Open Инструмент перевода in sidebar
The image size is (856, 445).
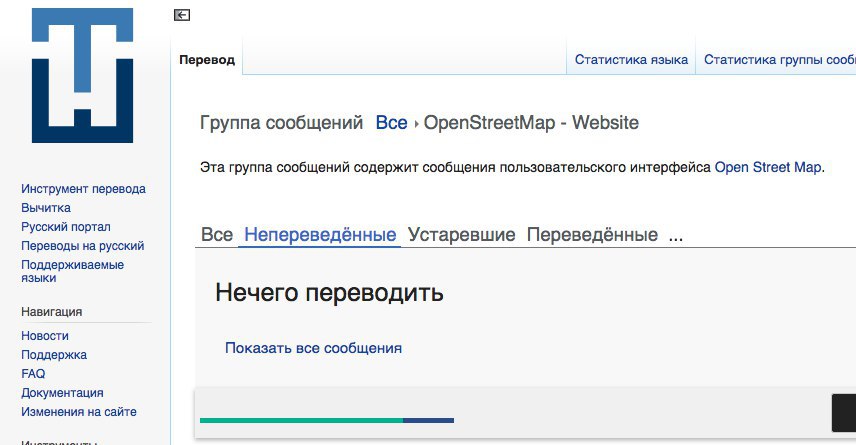click(x=84, y=189)
